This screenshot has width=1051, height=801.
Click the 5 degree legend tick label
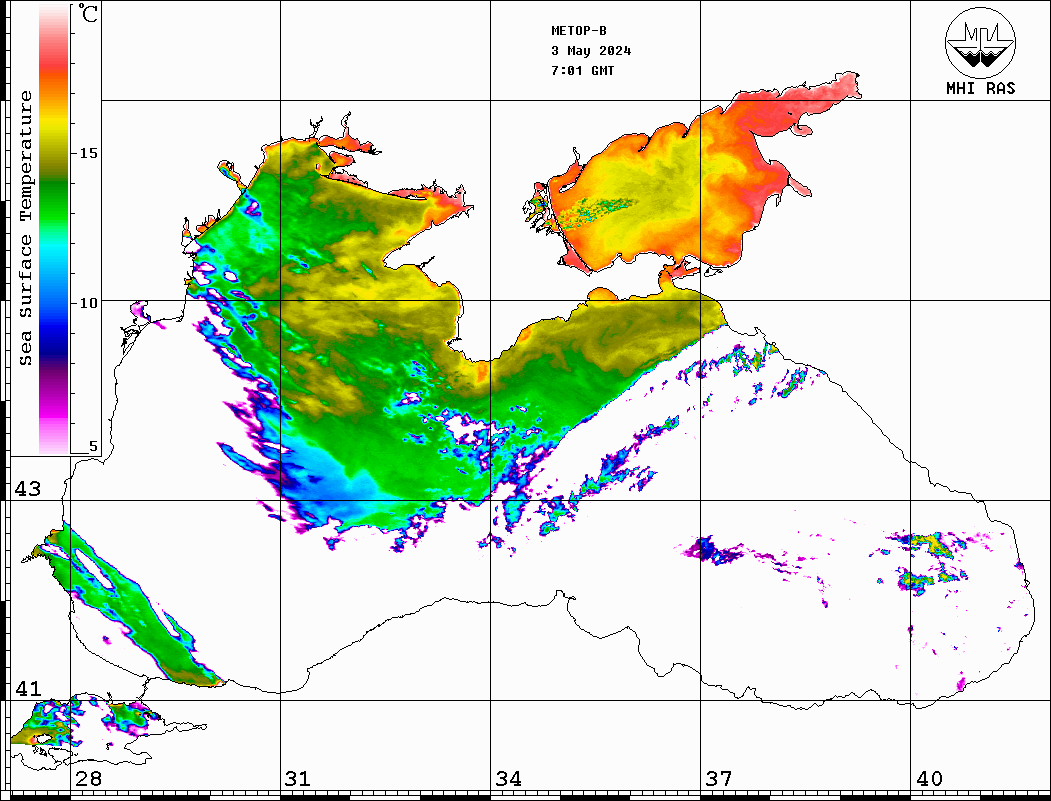click(93, 447)
